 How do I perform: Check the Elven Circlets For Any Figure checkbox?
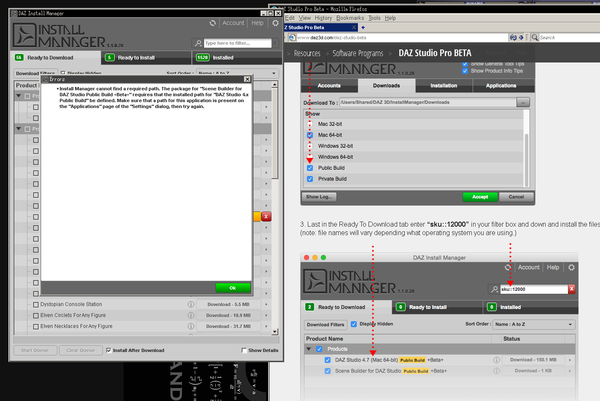tap(36, 316)
